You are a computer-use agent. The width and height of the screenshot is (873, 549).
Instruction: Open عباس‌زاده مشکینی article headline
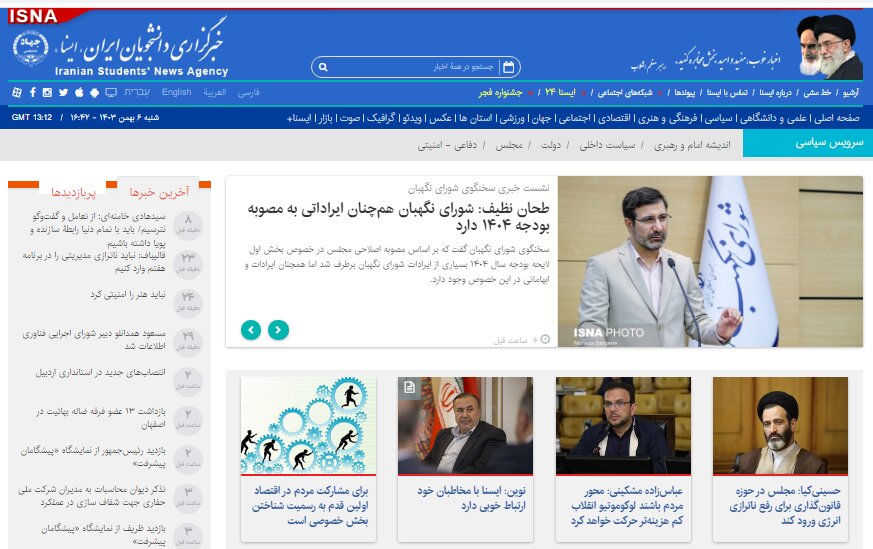click(x=627, y=506)
